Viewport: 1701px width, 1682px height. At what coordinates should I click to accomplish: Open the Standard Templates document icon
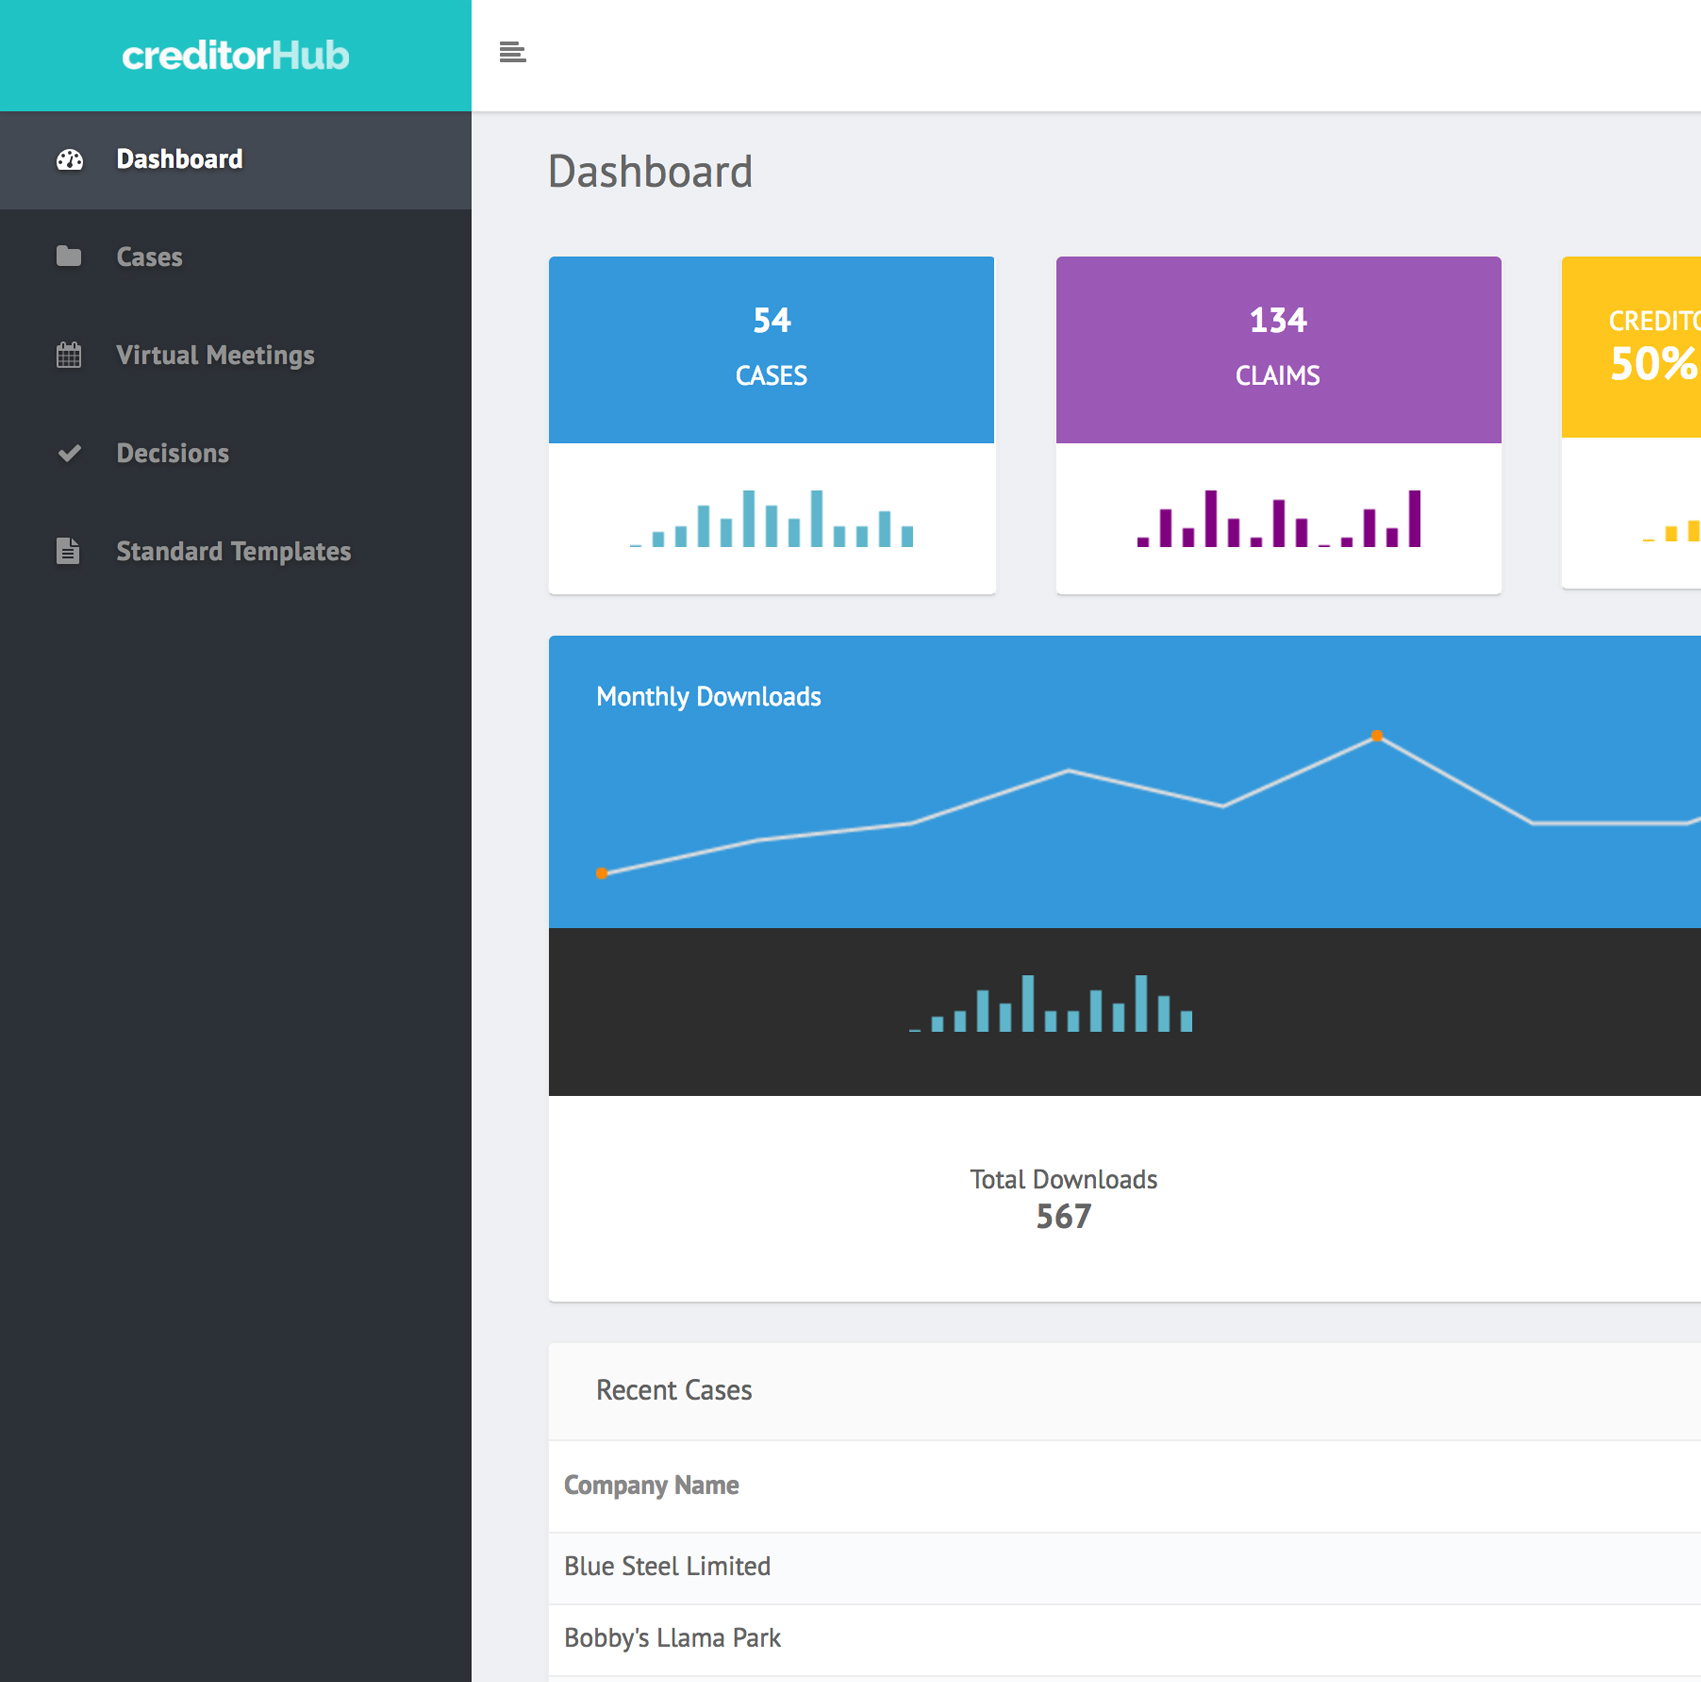[68, 551]
